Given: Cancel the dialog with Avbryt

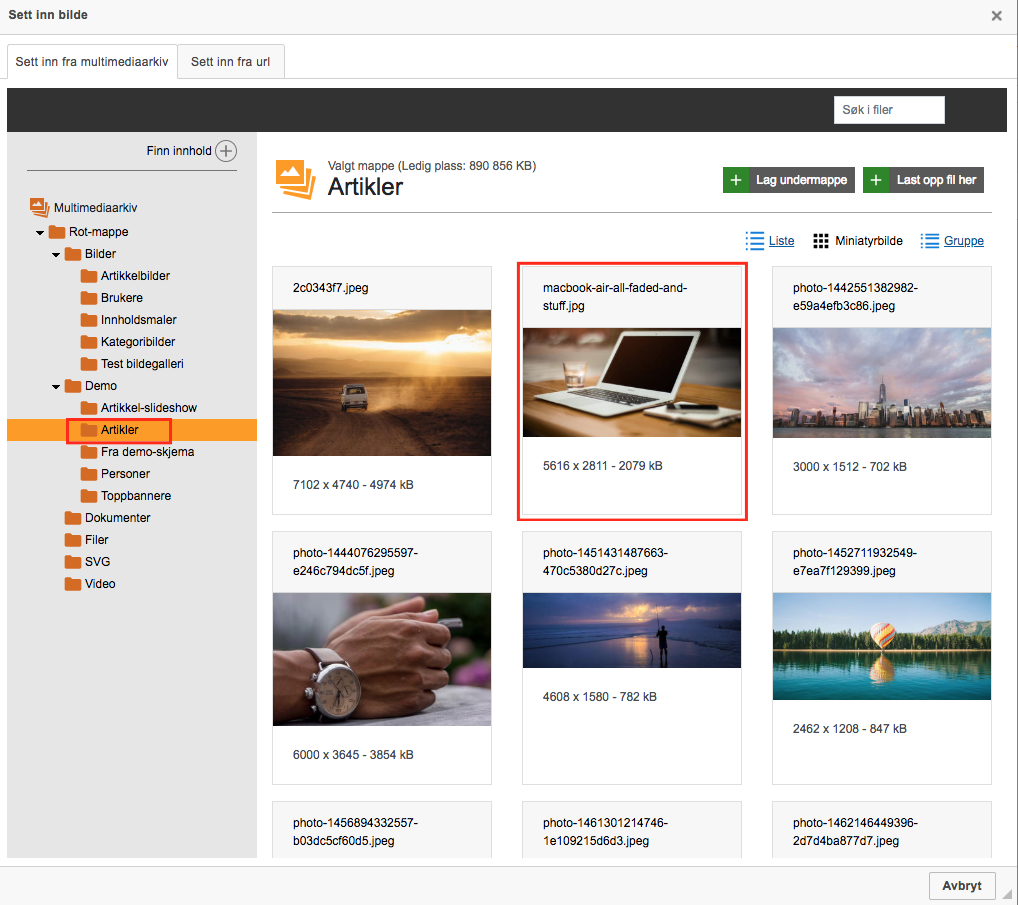Looking at the screenshot, I should pos(962,886).
